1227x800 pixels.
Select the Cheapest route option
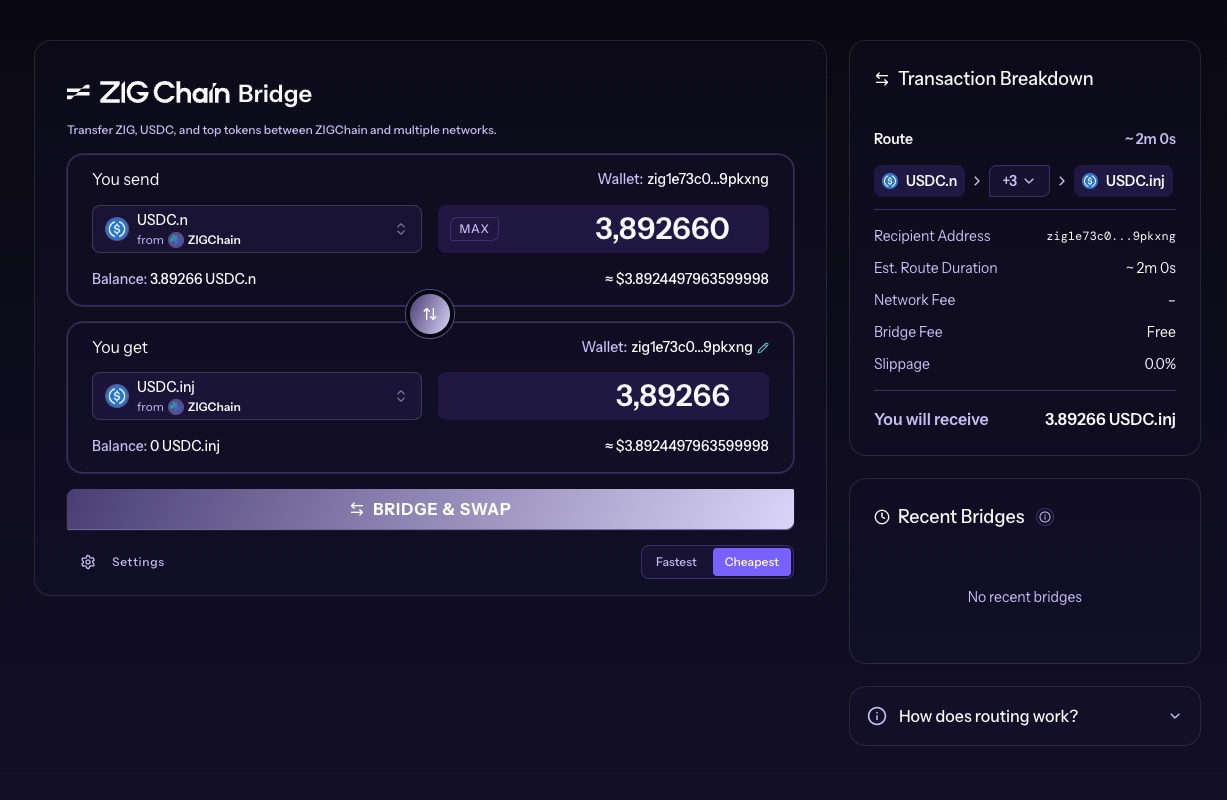click(752, 562)
